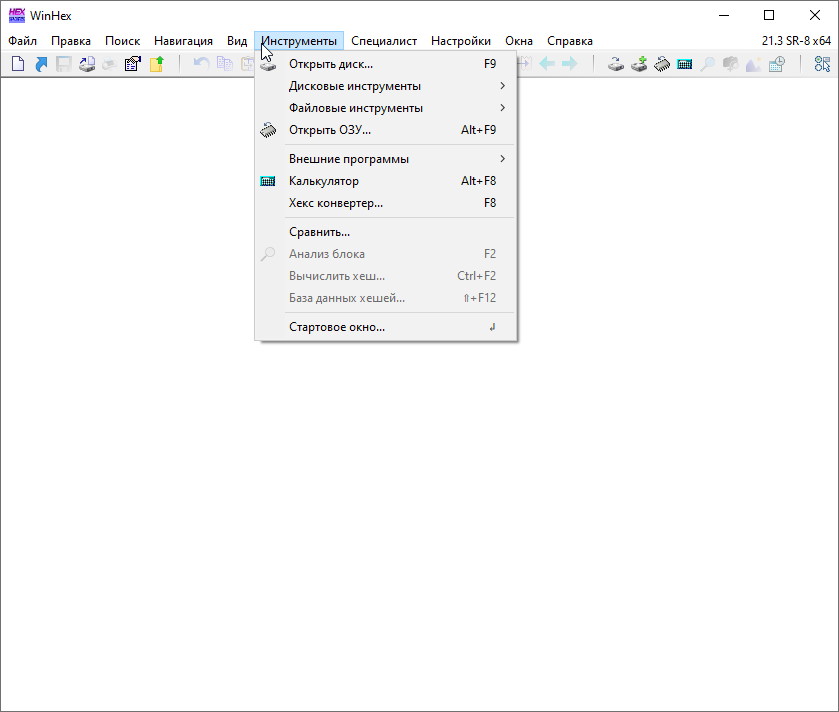Click the greyed-out gallery picture toolbar icon
The image size is (839, 712).
(754, 64)
